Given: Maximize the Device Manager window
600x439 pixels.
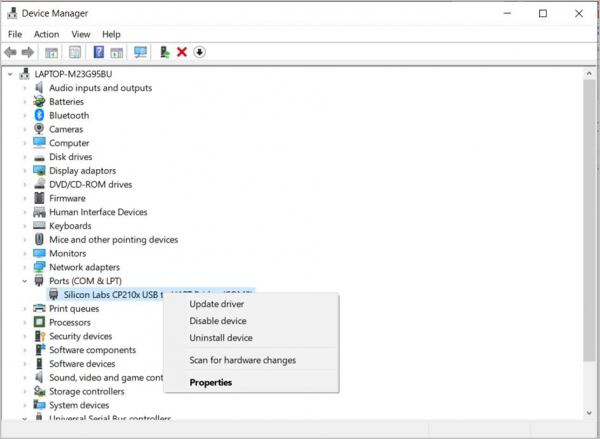Looking at the screenshot, I should click(x=543, y=13).
